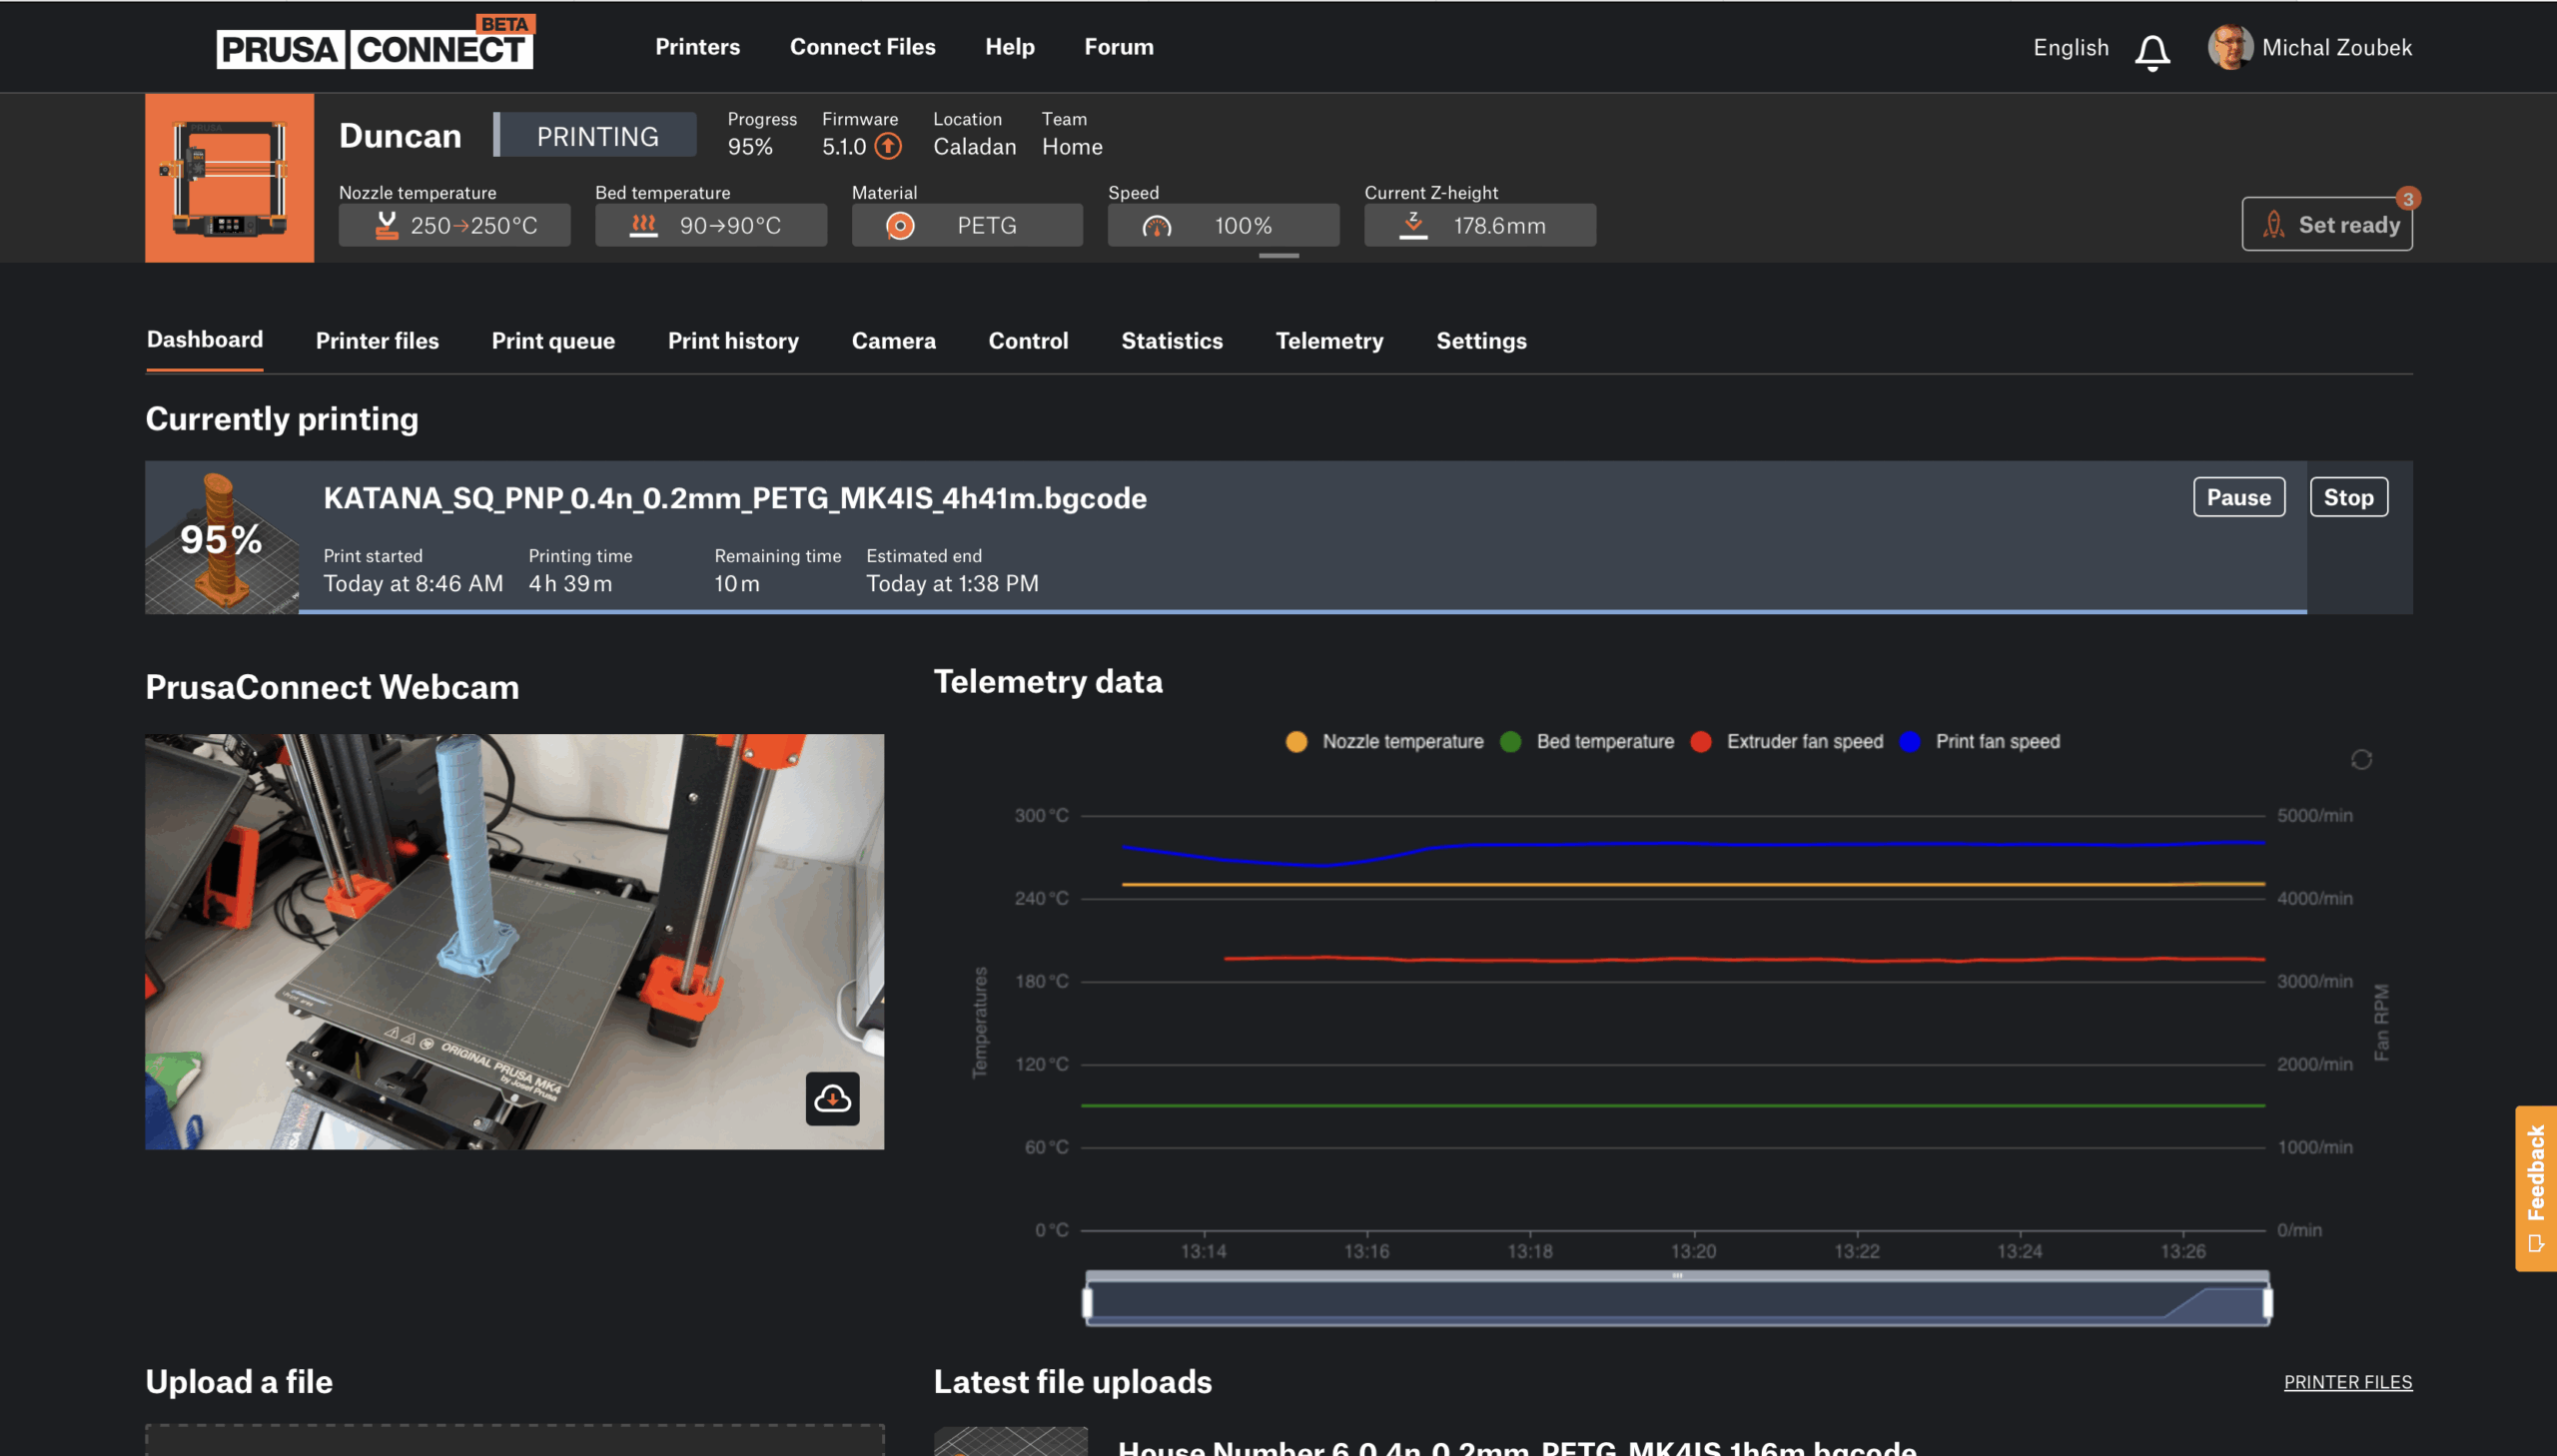Download the webcam snapshot cloud icon

coord(832,1098)
